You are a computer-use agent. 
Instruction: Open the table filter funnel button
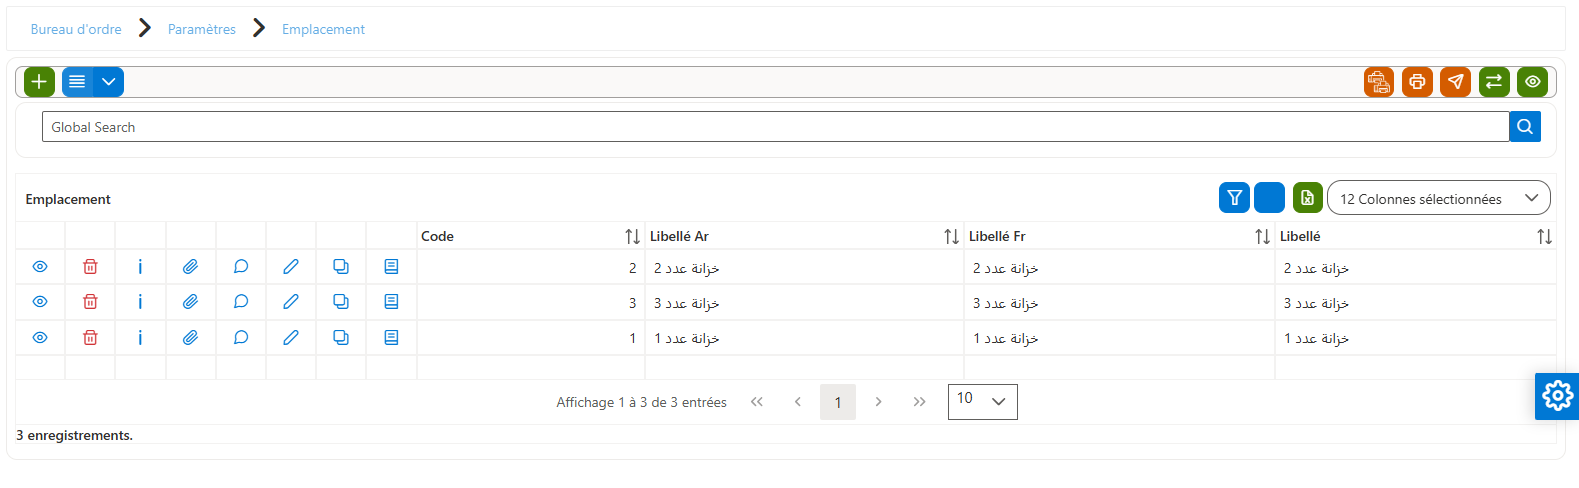click(x=1235, y=198)
